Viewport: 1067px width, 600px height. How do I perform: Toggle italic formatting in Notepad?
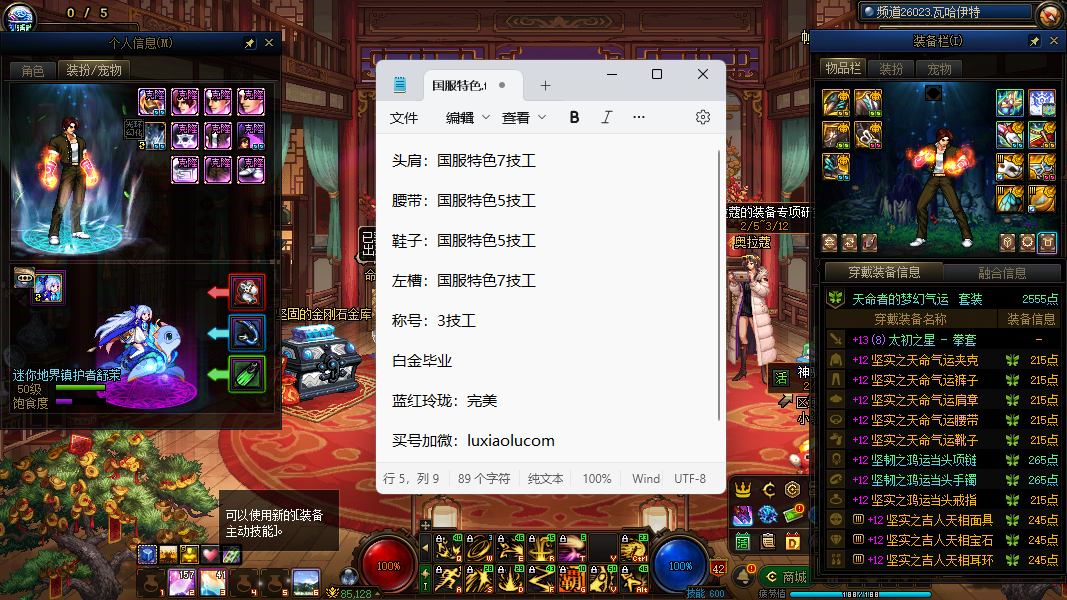(x=606, y=117)
